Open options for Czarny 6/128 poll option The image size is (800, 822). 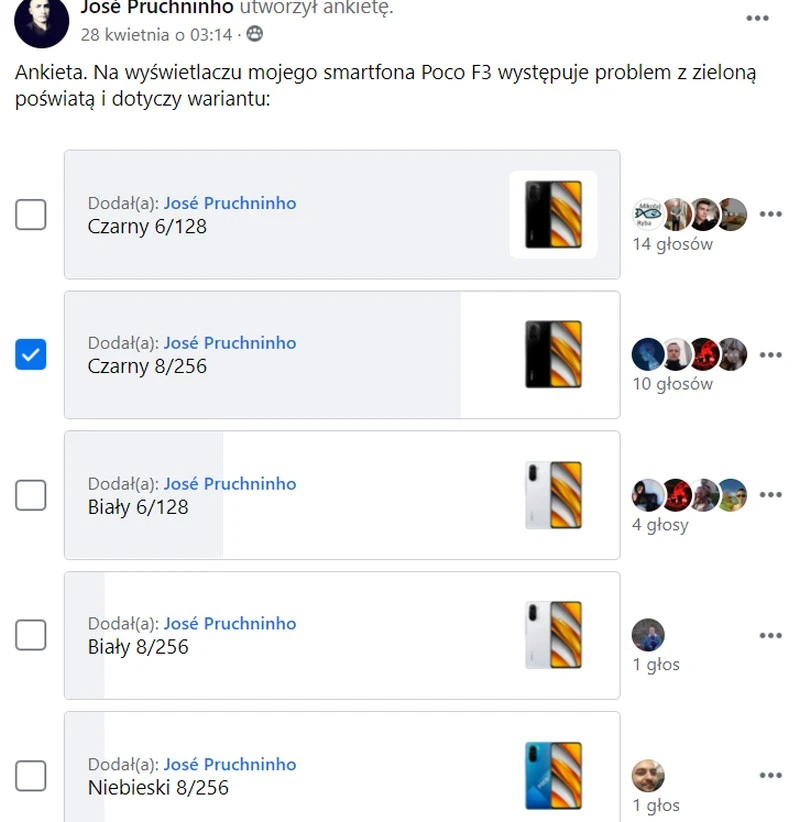(x=770, y=214)
